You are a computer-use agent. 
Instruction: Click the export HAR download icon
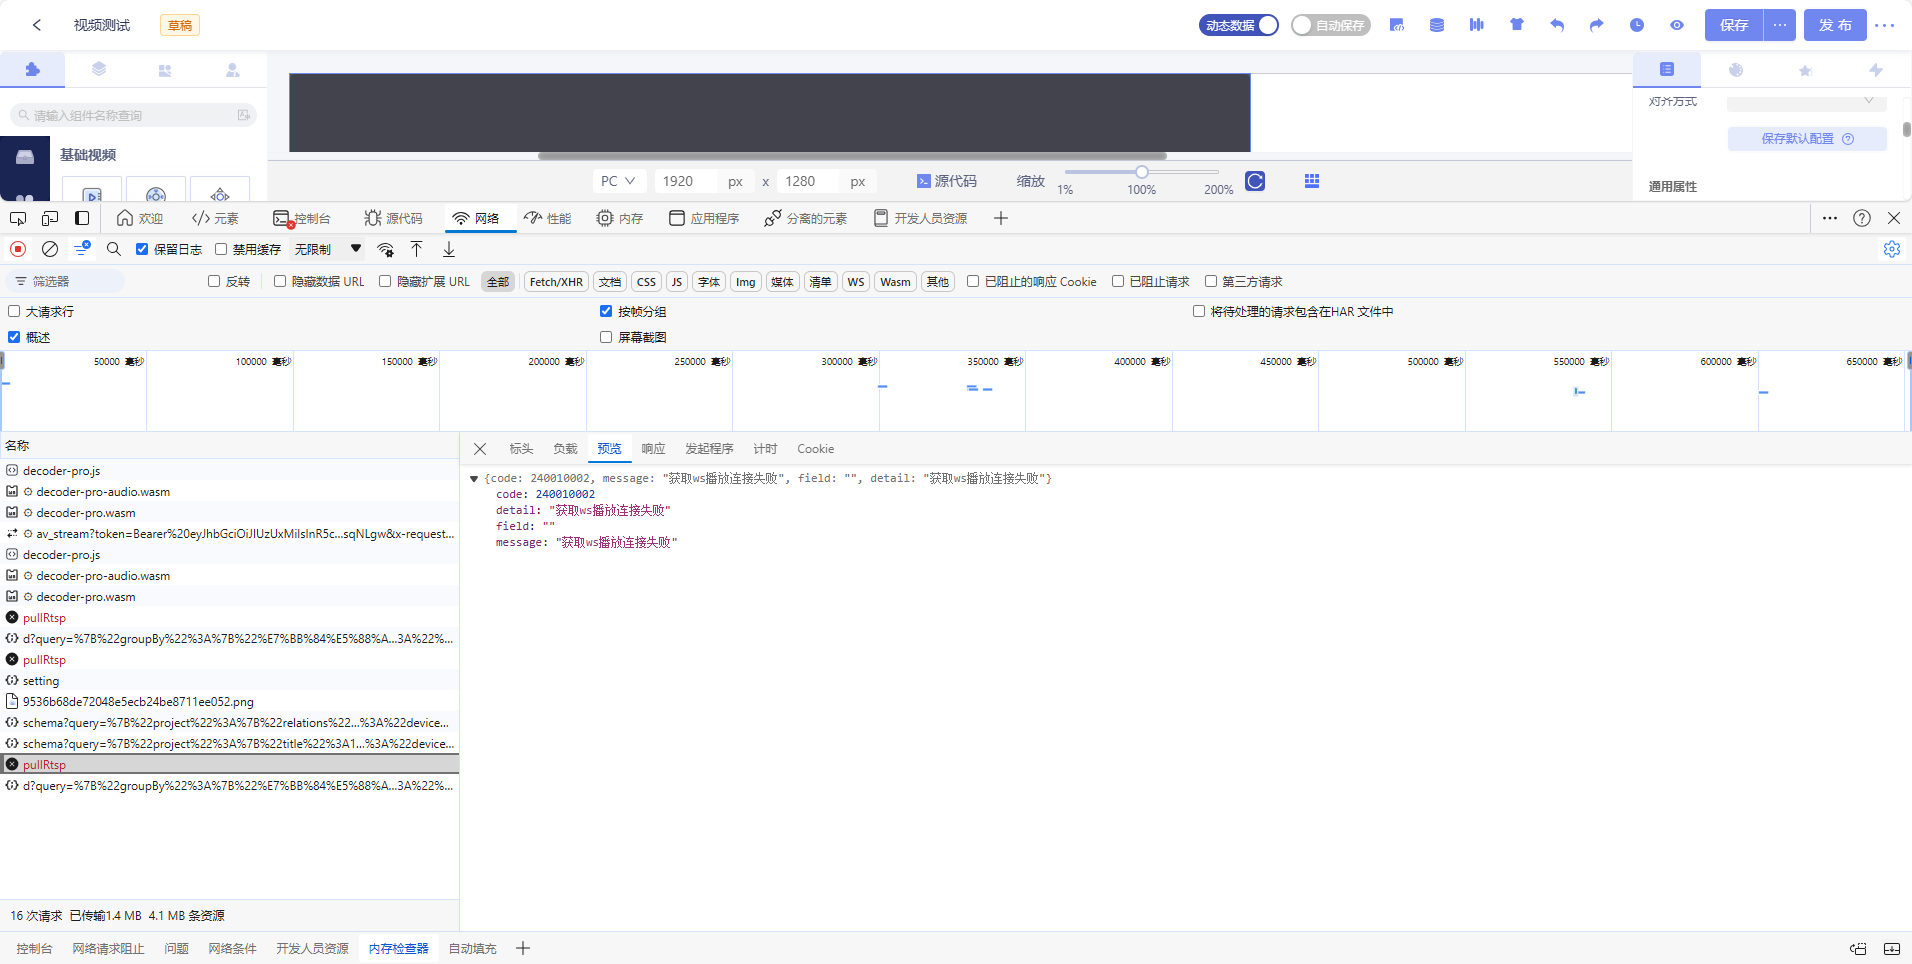click(x=449, y=249)
